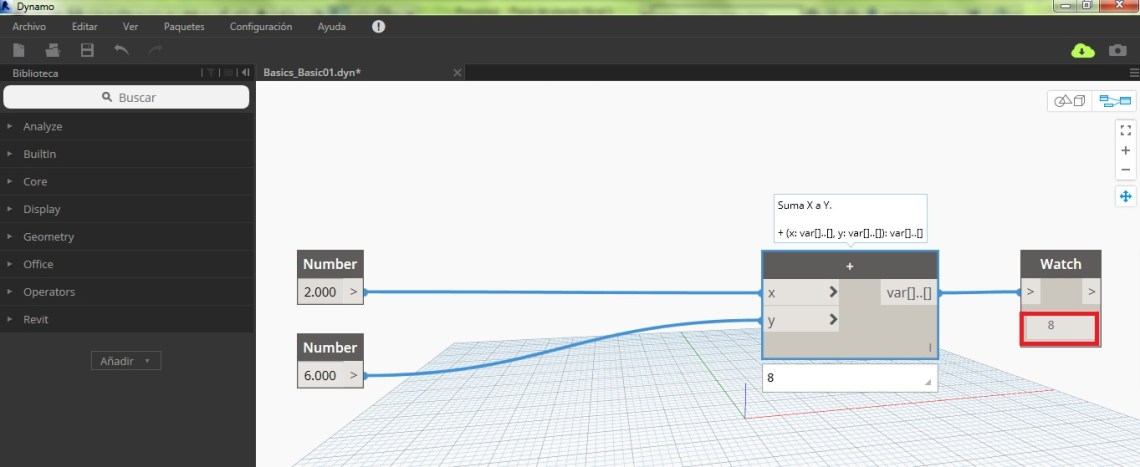The width and height of the screenshot is (1140, 467).
Task: Collapse the Biblioteca panel with arrow icon
Action: click(246, 73)
